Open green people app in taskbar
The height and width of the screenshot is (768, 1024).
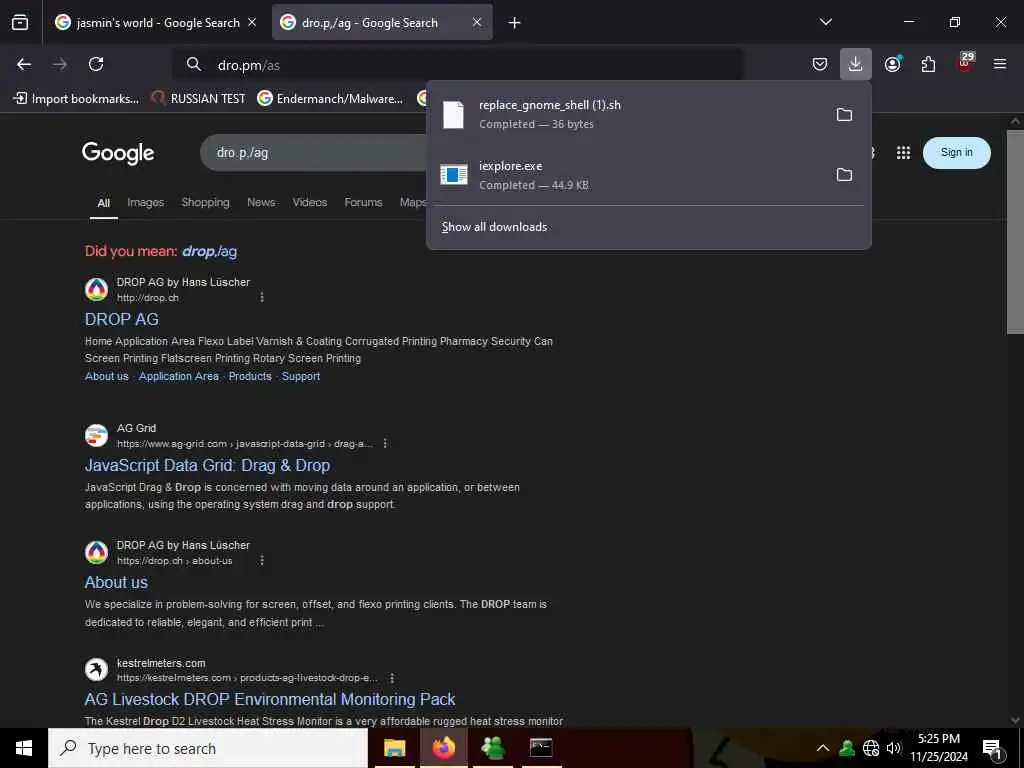tap(492, 748)
